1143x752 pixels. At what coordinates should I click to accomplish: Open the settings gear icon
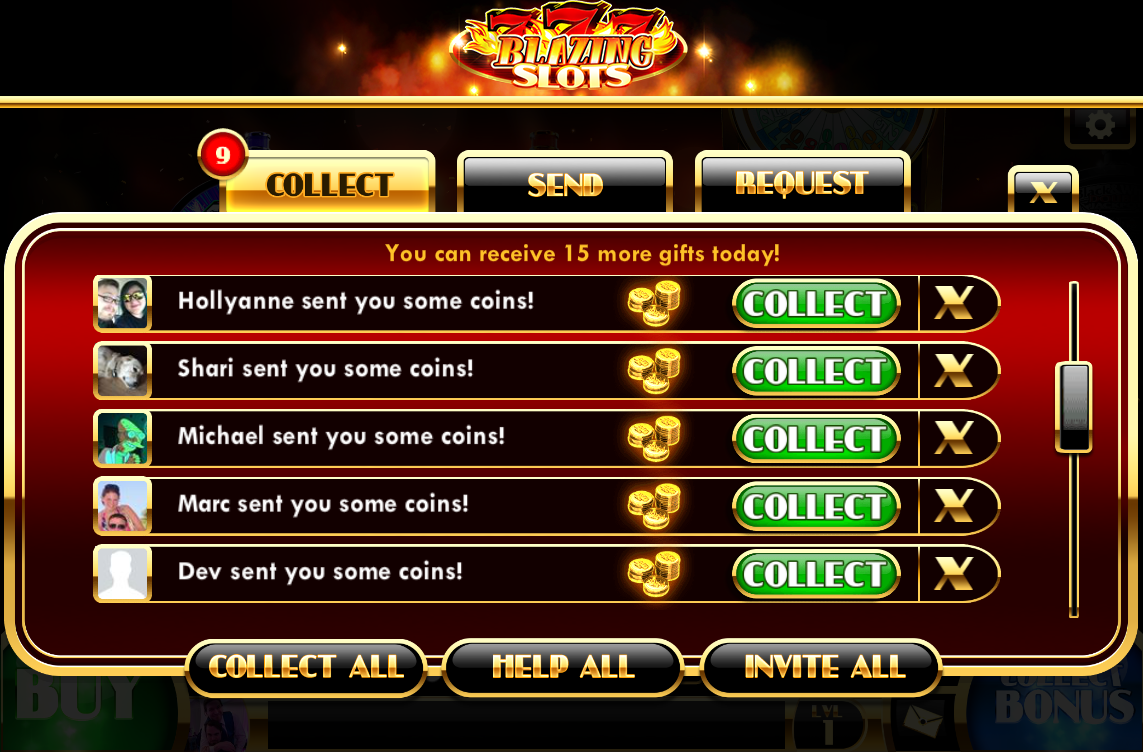tap(1100, 125)
